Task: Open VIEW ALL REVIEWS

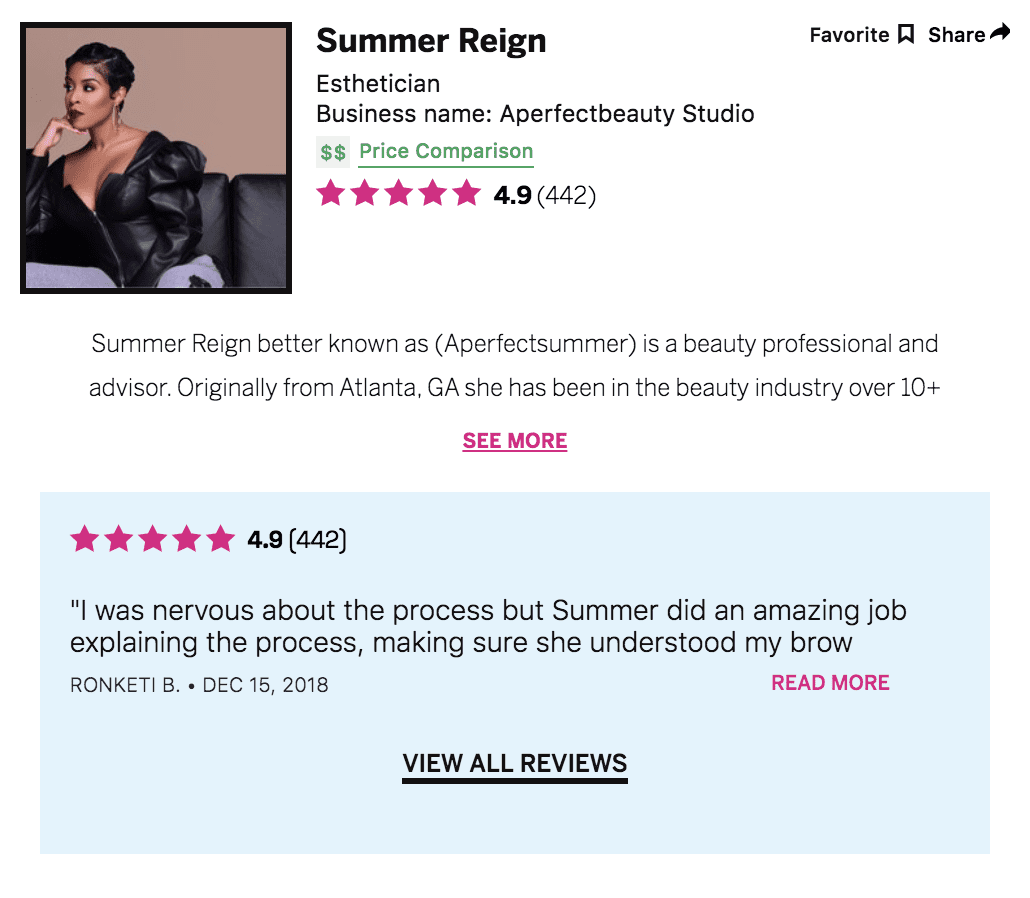Action: tap(515, 764)
